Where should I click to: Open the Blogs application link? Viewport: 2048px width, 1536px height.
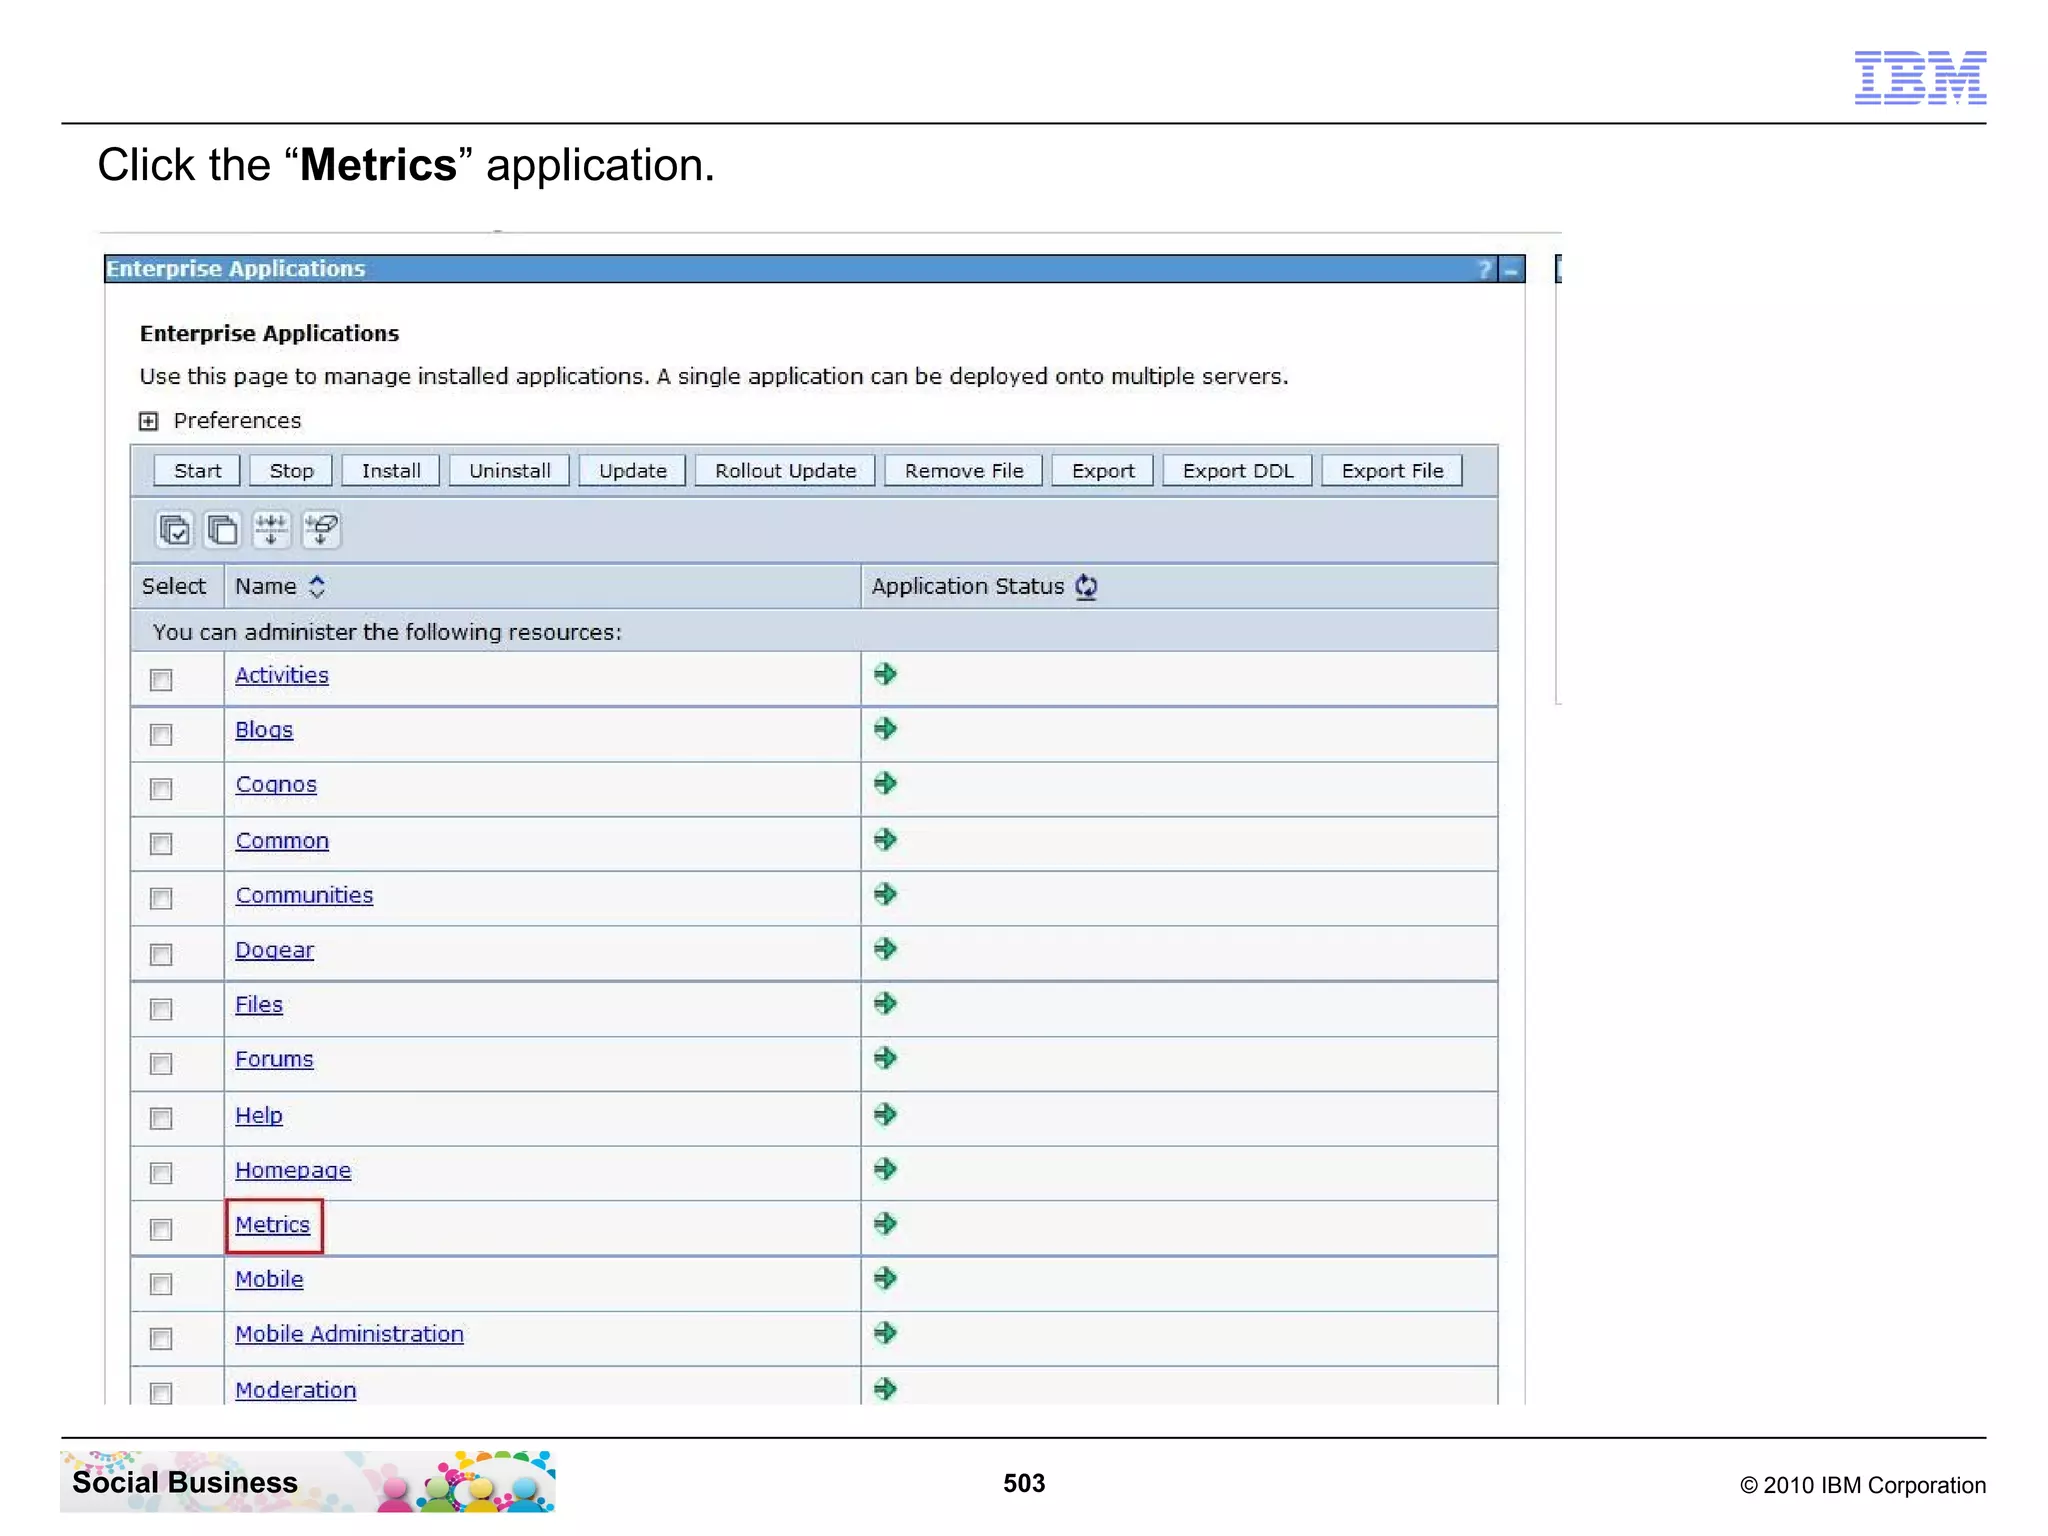(264, 730)
